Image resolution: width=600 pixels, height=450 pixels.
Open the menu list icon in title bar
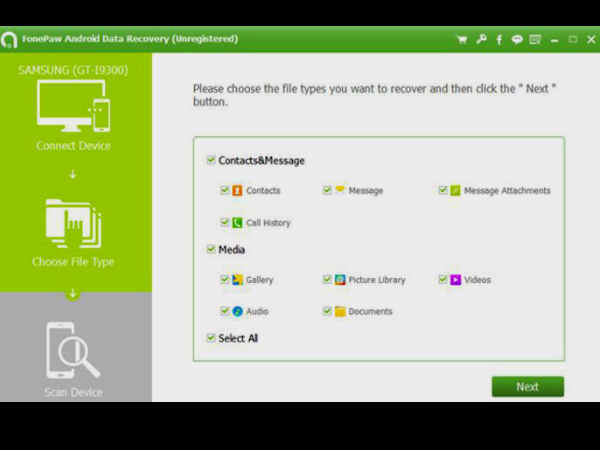coord(535,39)
